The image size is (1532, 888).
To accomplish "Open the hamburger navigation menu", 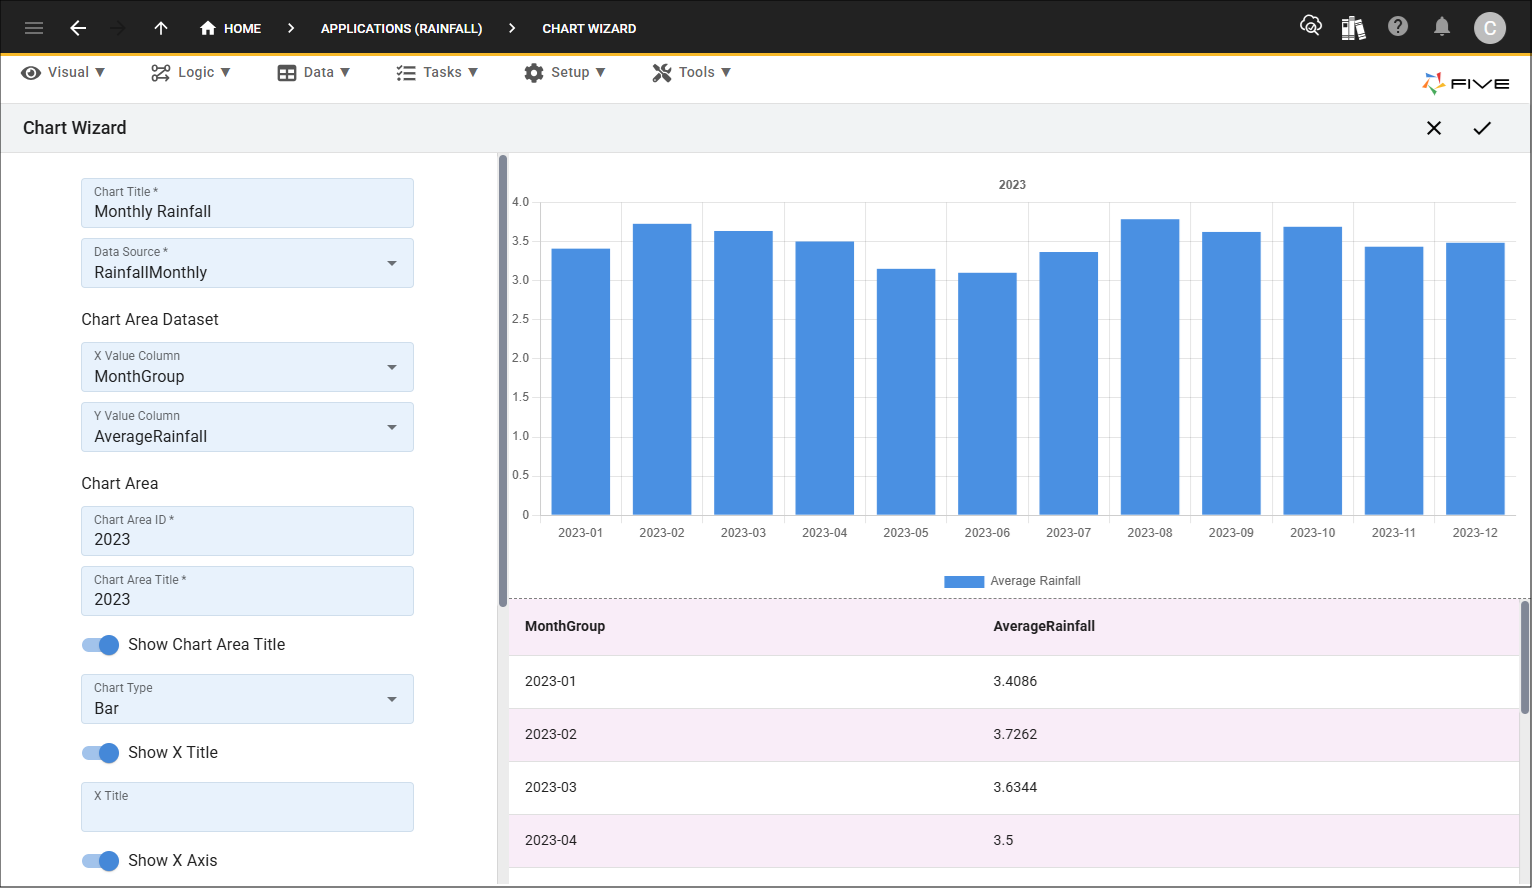I will coord(34,28).
